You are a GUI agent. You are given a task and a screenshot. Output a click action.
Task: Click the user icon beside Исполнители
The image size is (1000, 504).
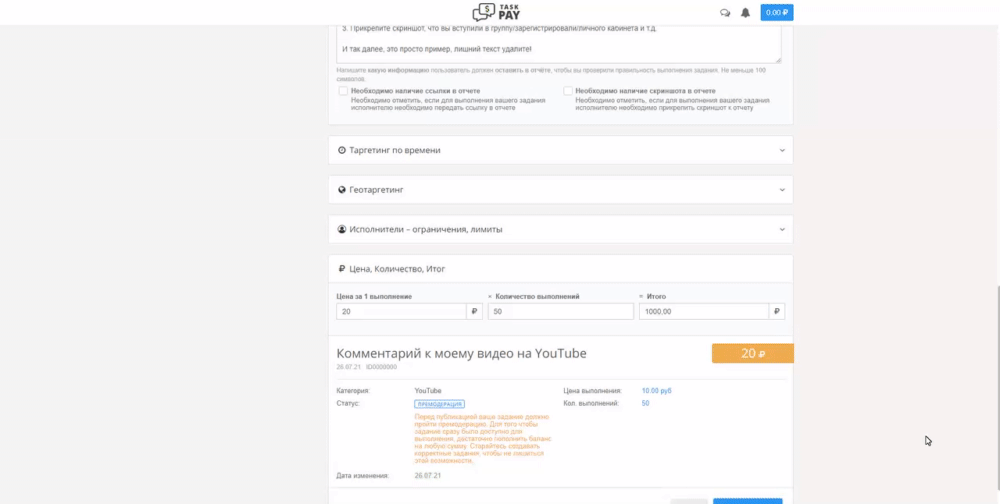coord(342,229)
